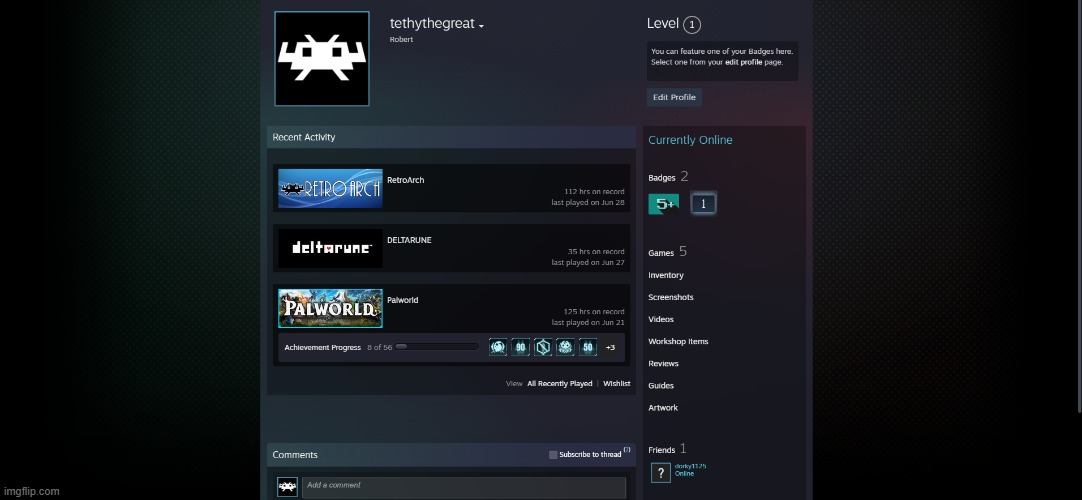View the Palworld achievement icon showing 50
Image resolution: width=1082 pixels, height=500 pixels.
(x=588, y=347)
